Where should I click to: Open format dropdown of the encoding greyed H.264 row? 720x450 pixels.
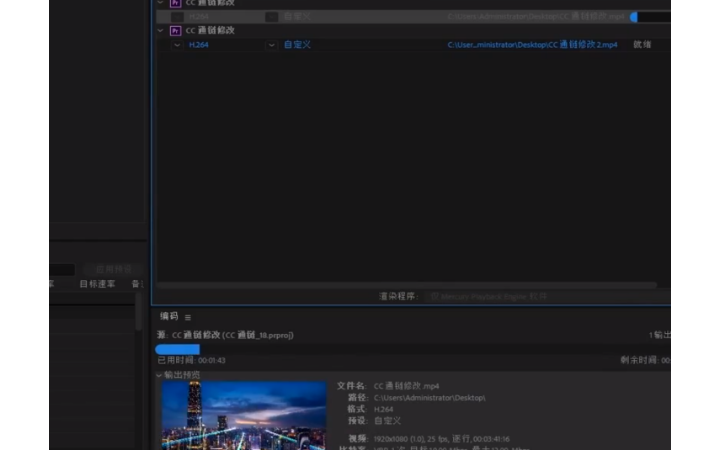177,17
